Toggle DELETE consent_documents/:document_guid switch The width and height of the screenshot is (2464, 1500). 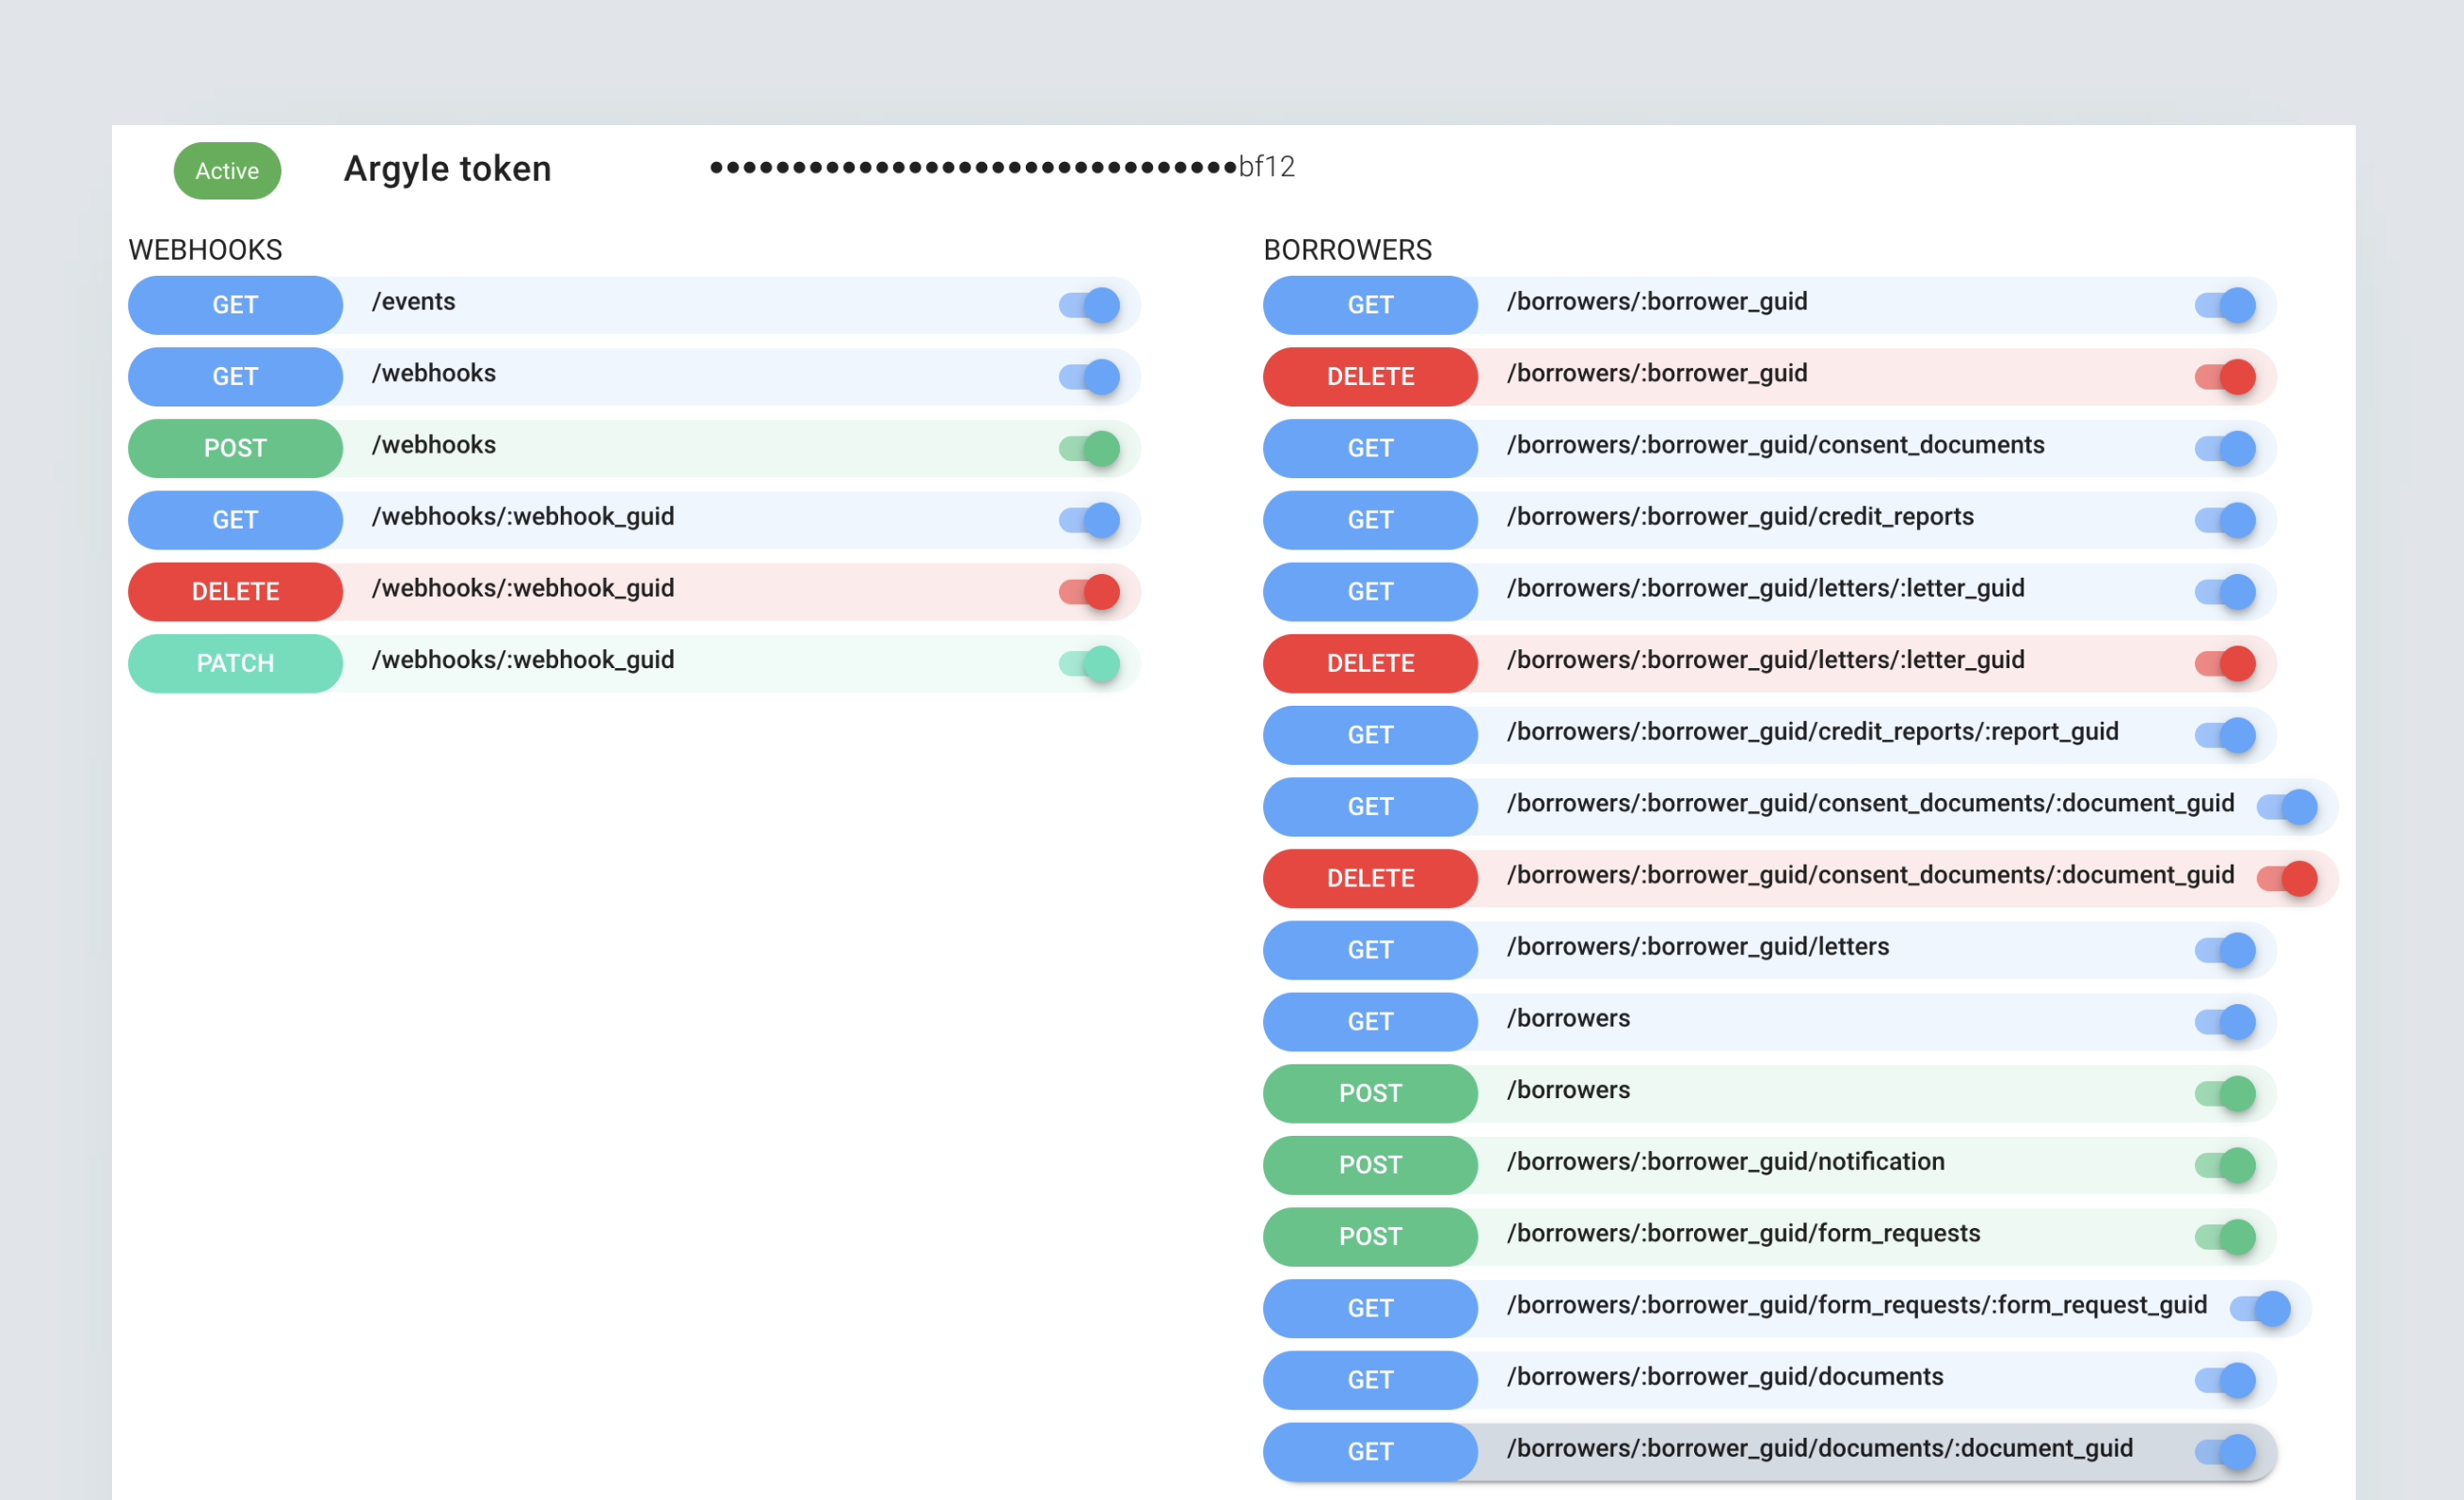click(x=2286, y=878)
